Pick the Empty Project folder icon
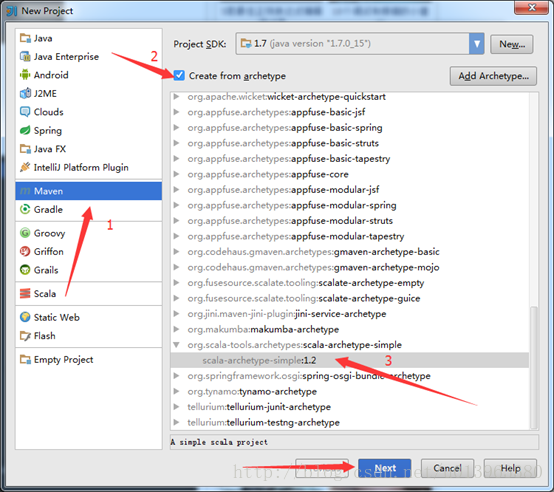 tap(25, 360)
